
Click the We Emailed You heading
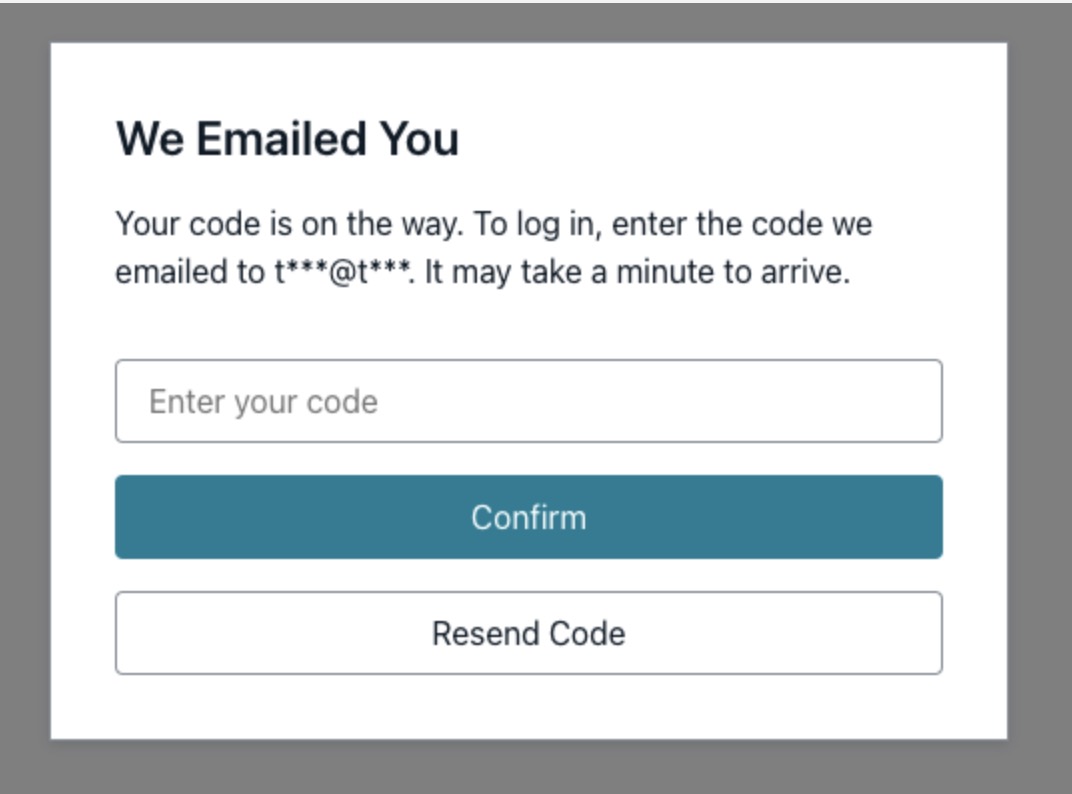pos(288,138)
